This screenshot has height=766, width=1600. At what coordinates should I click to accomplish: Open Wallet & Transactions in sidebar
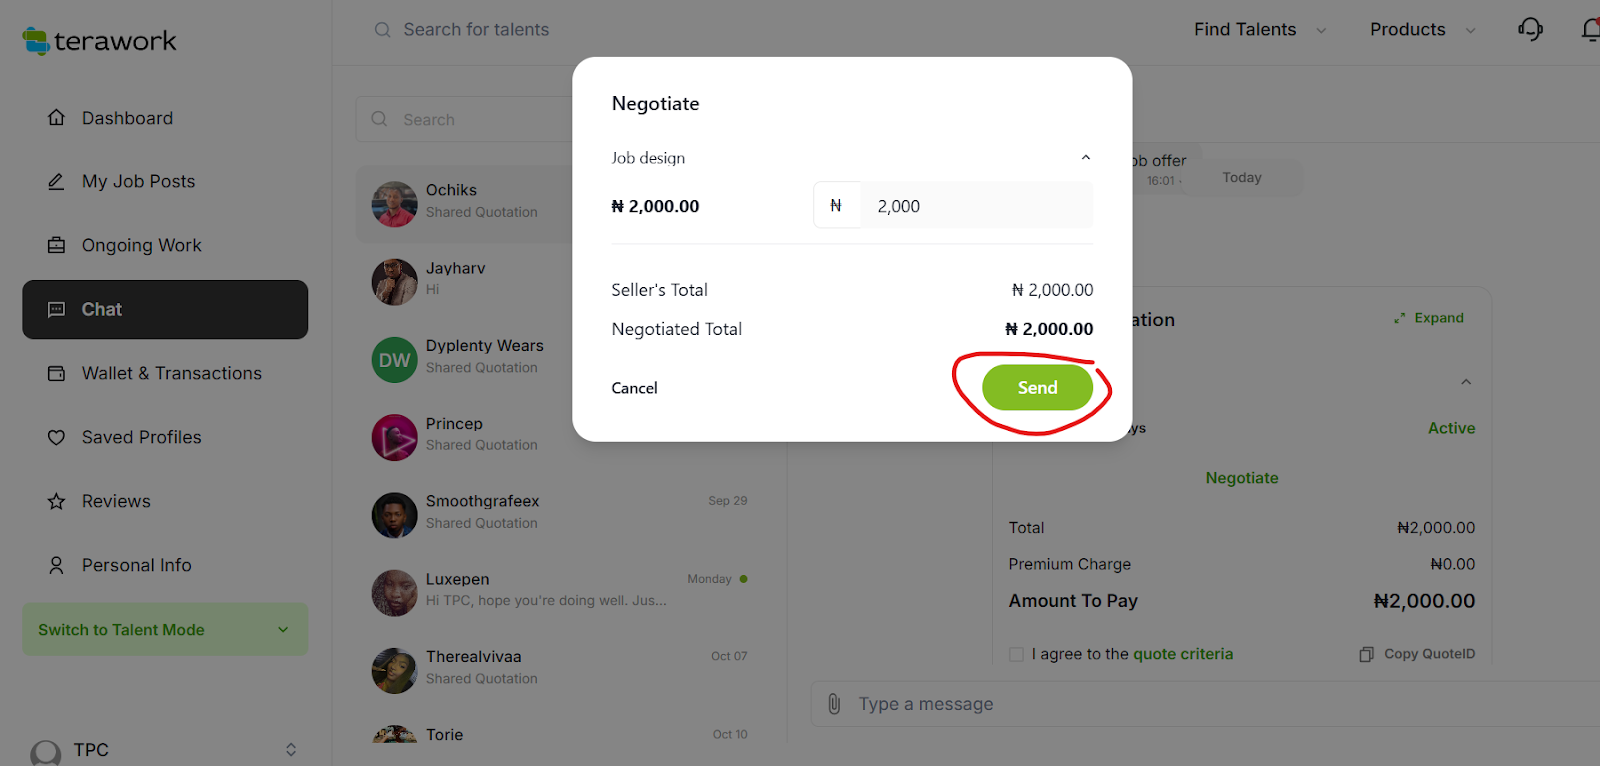pos(171,373)
